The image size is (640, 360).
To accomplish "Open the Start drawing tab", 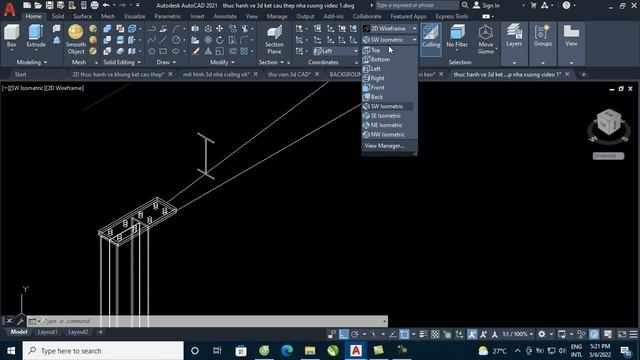I will pos(20,74).
